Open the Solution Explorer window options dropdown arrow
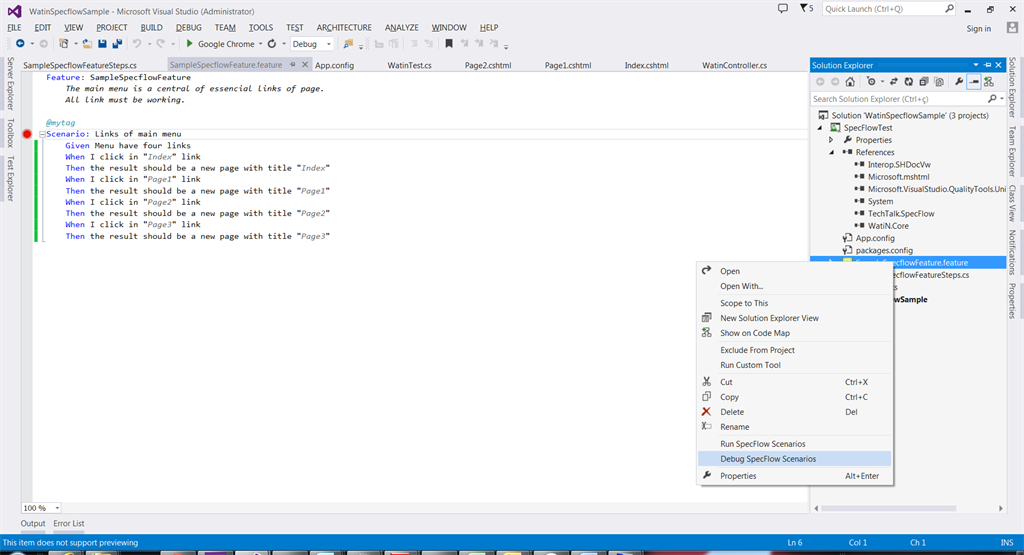Viewport: 1024px width, 555px height. tap(976, 65)
